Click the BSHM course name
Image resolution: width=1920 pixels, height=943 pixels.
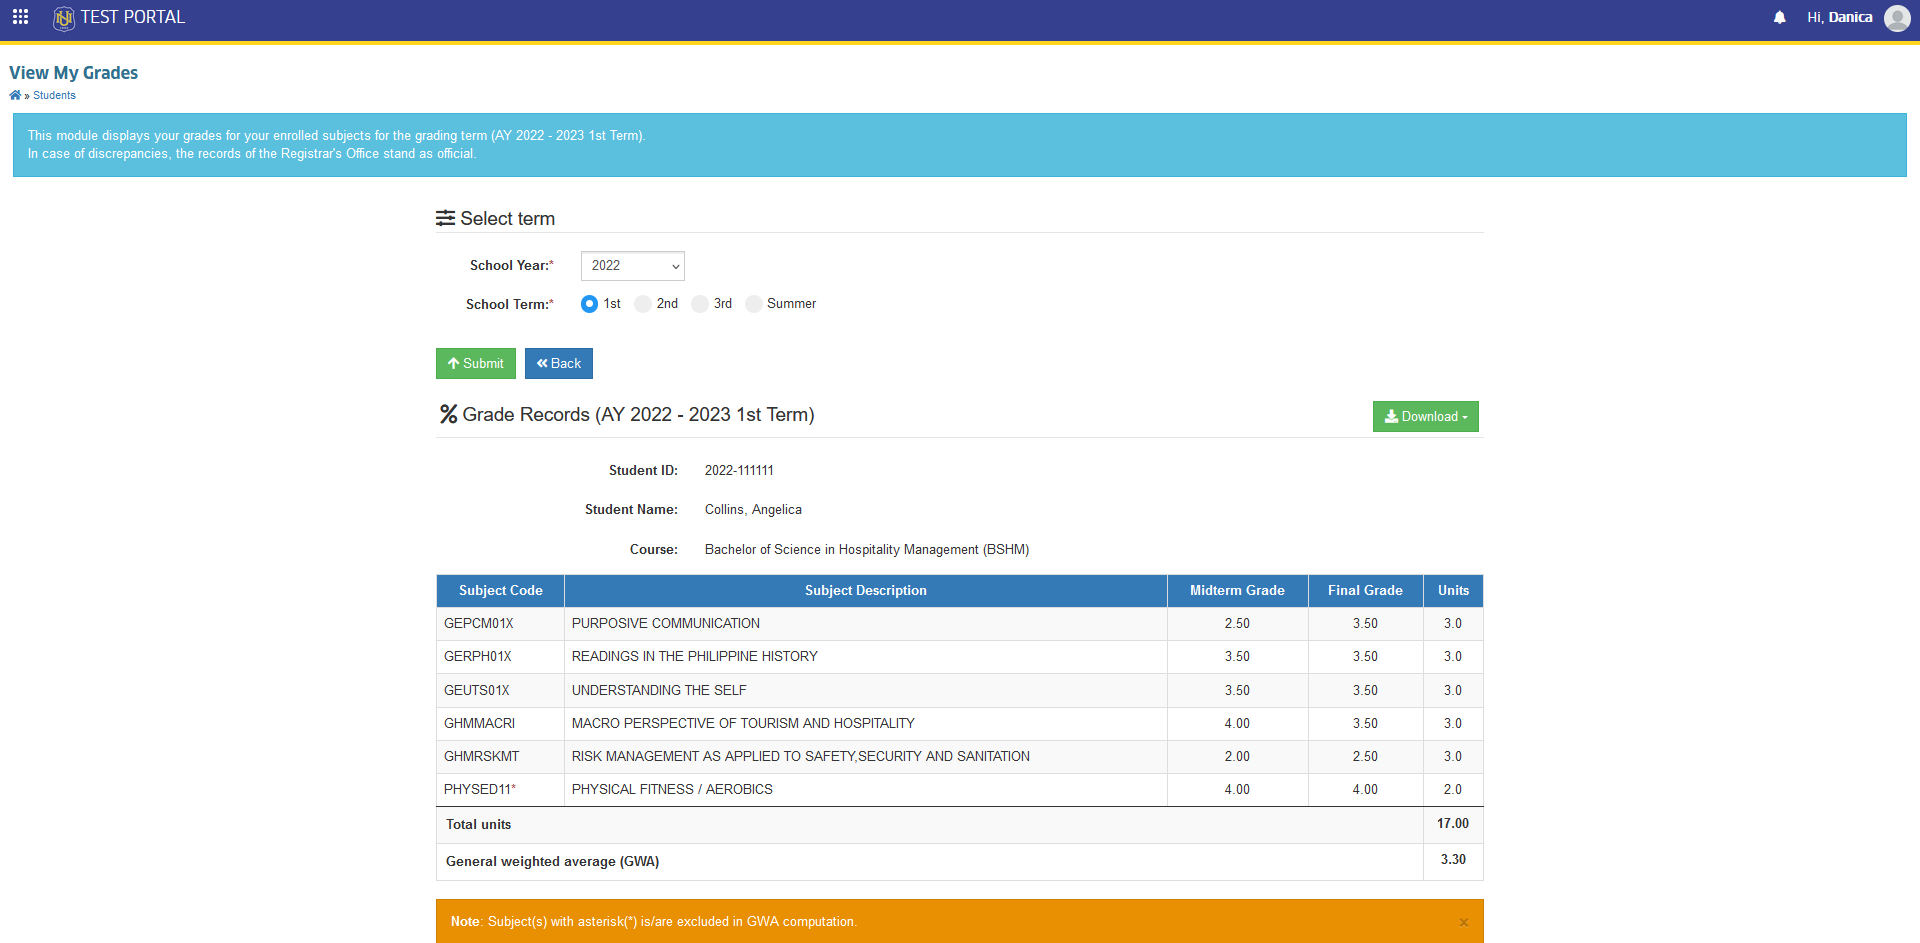tap(867, 550)
